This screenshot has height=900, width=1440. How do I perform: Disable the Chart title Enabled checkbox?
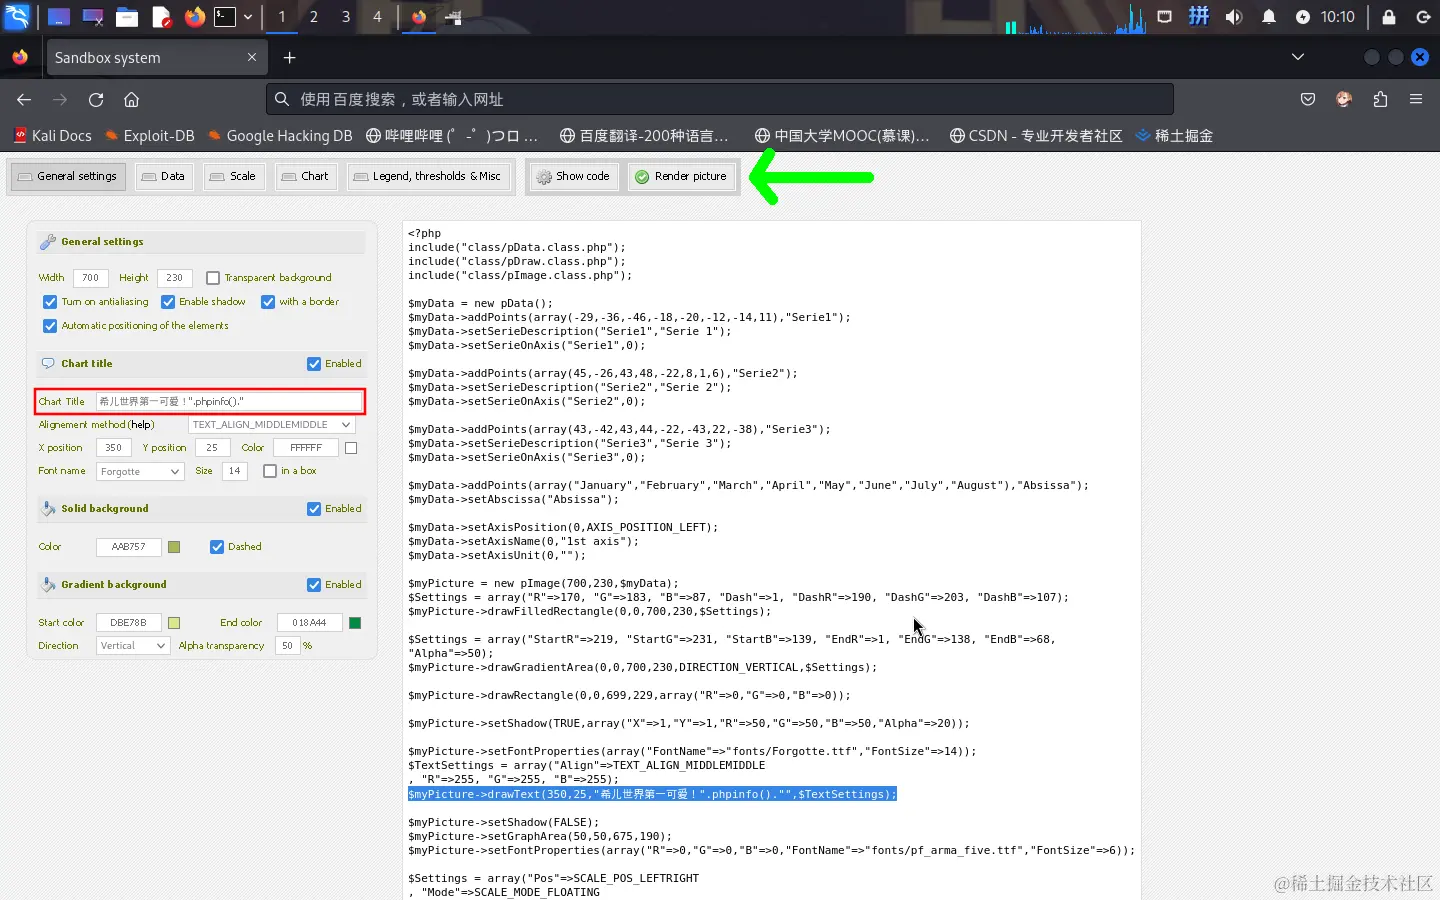click(314, 364)
